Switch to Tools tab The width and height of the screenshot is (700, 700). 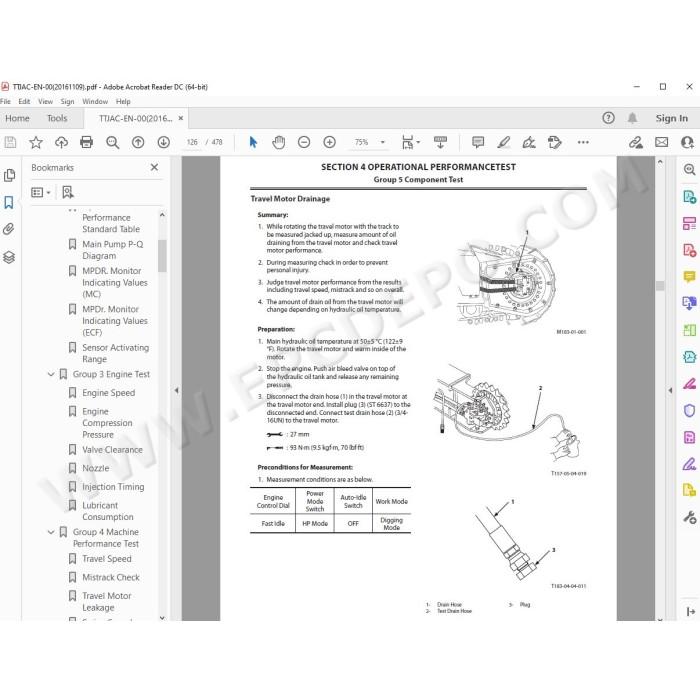[x=57, y=118]
